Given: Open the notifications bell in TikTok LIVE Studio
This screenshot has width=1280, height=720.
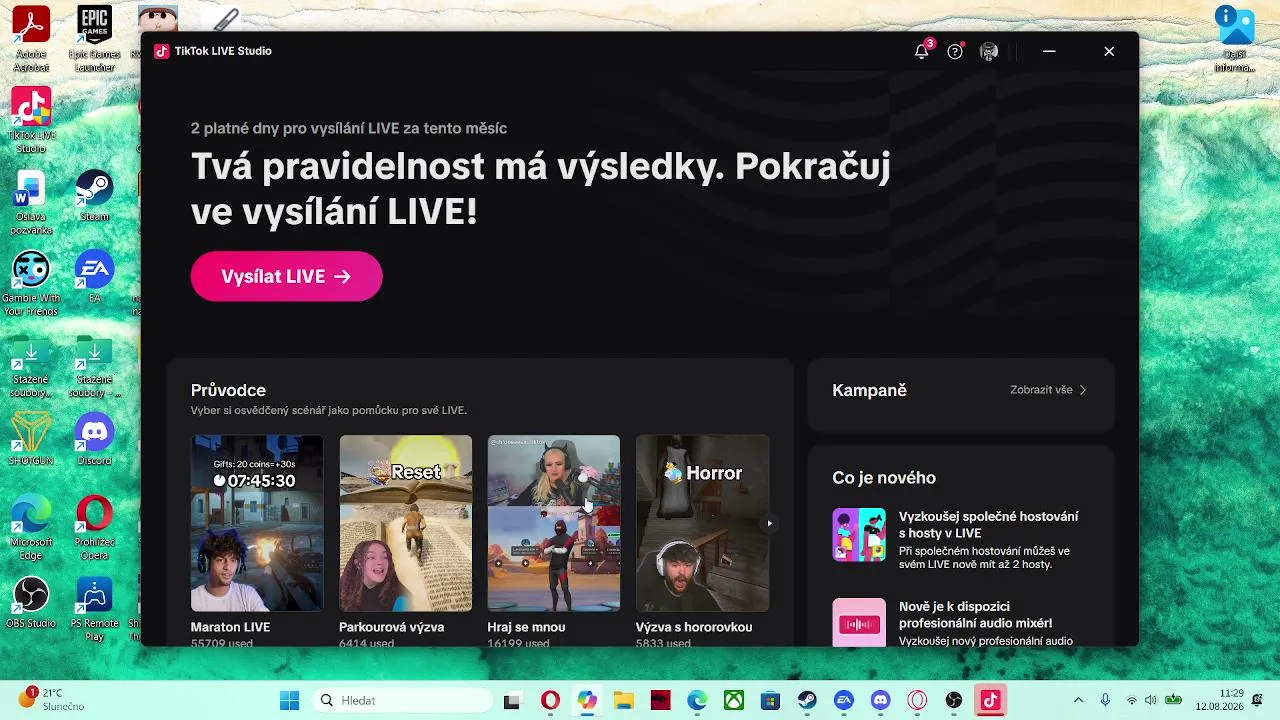Looking at the screenshot, I should pyautogui.click(x=922, y=51).
